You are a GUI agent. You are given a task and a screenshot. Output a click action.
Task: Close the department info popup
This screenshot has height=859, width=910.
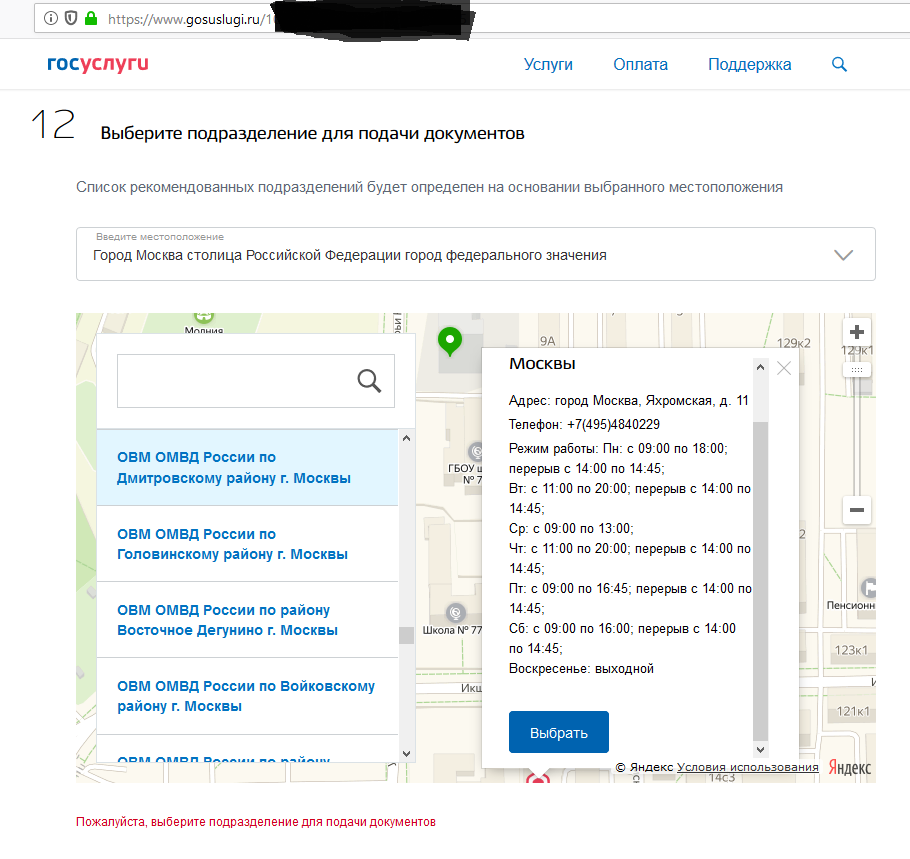(x=784, y=369)
